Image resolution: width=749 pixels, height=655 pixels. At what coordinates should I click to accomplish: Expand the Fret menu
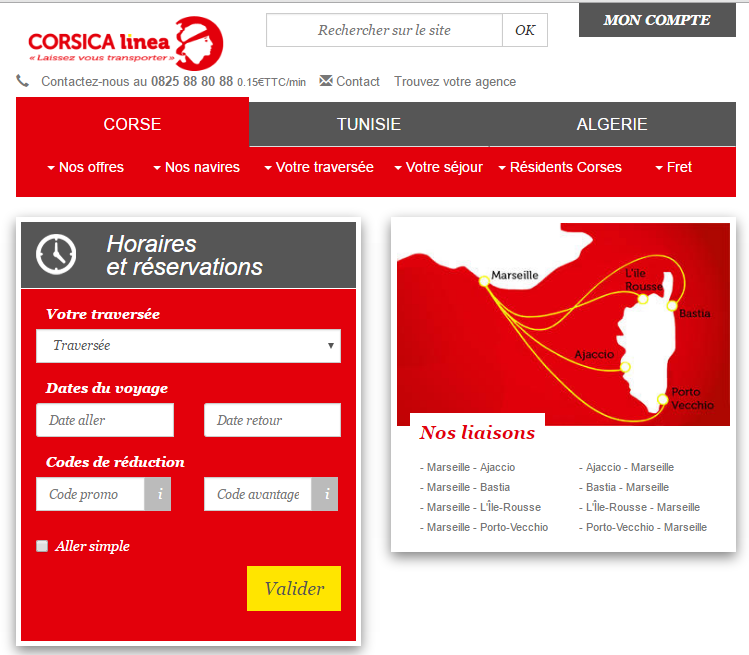point(674,167)
